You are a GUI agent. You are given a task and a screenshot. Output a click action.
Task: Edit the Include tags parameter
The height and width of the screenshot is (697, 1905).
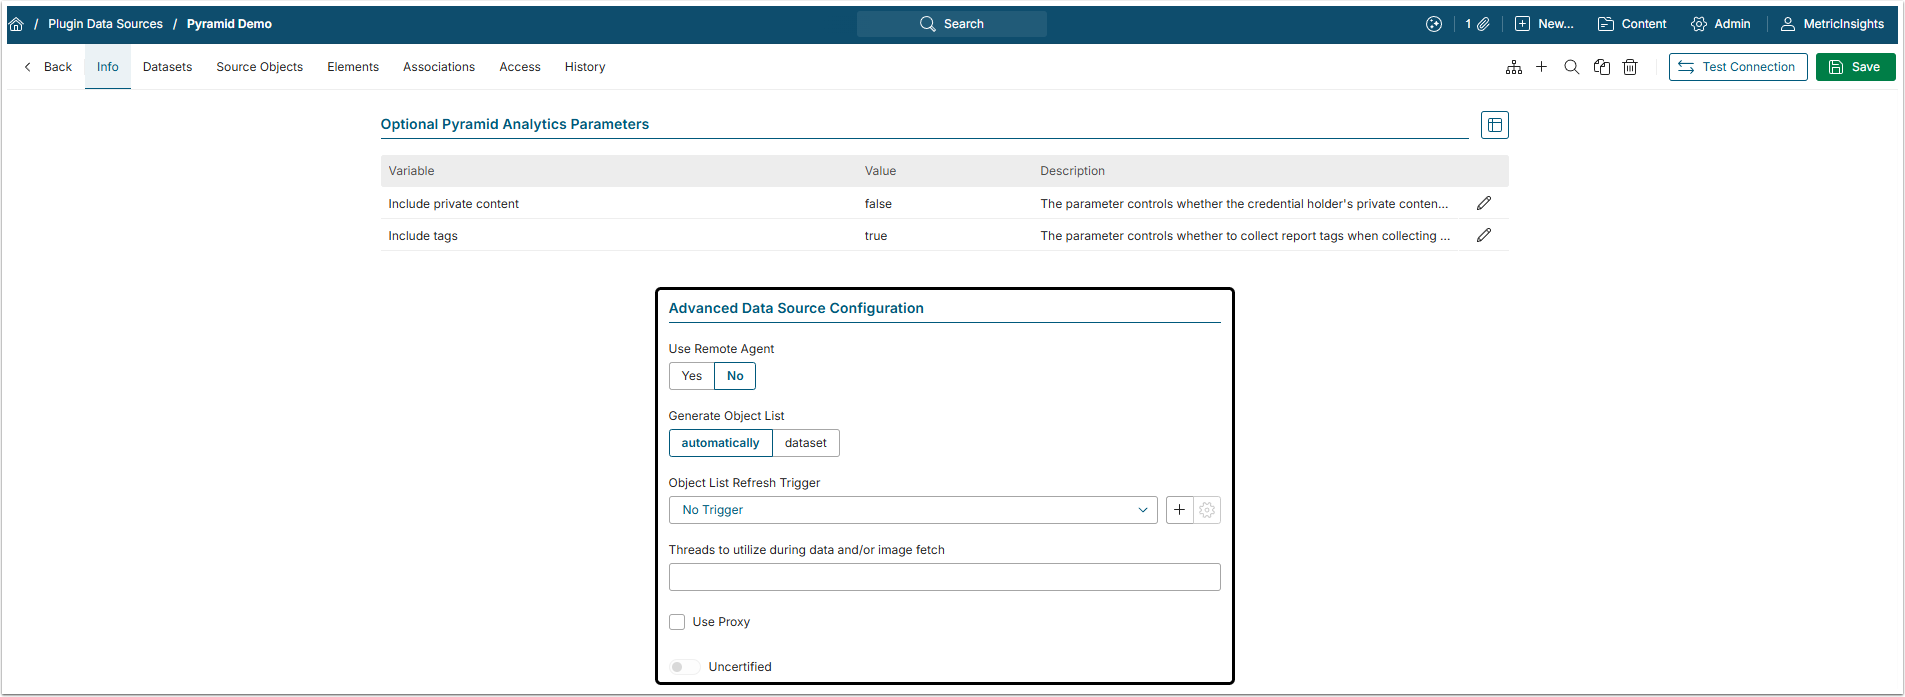(x=1483, y=235)
